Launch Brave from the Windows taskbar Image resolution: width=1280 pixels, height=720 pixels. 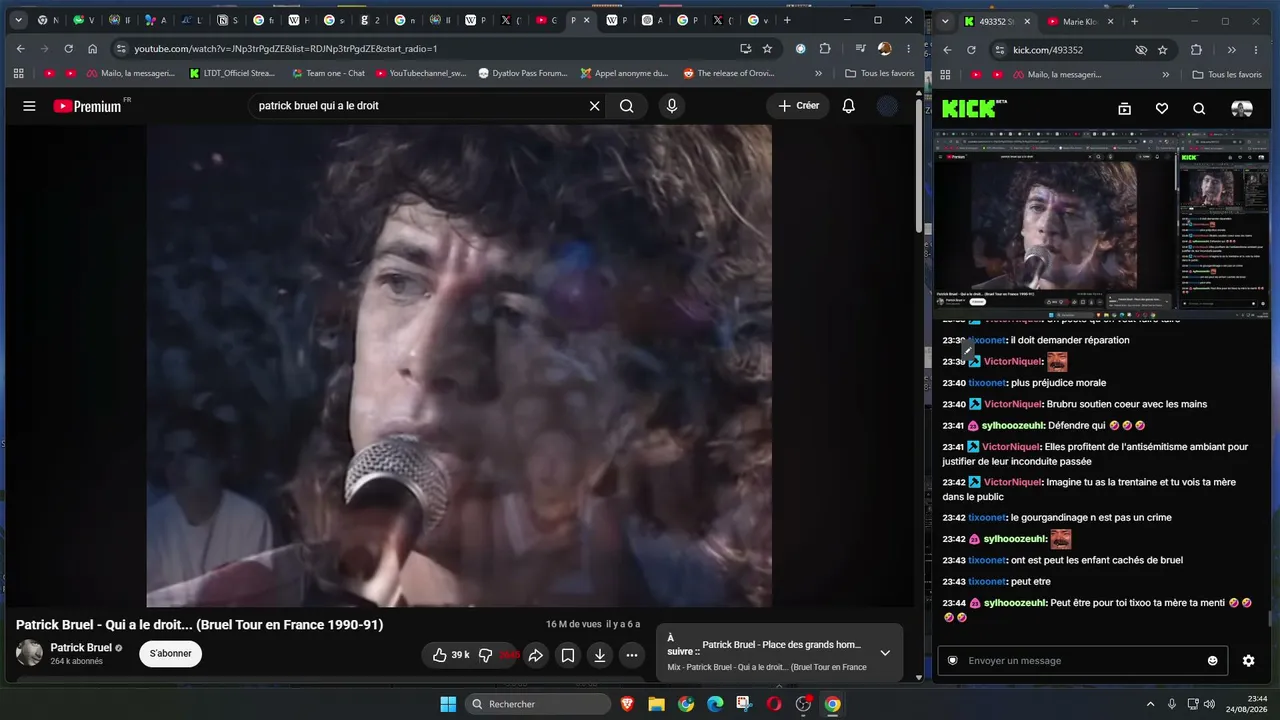click(x=627, y=704)
